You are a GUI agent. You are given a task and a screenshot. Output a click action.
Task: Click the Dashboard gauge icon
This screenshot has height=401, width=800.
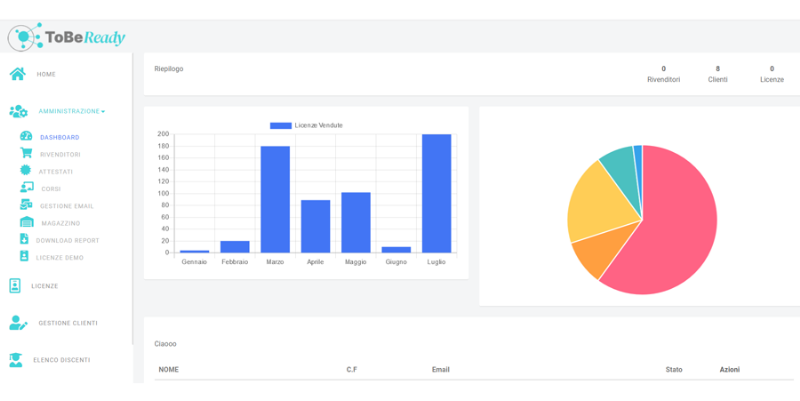(26, 136)
